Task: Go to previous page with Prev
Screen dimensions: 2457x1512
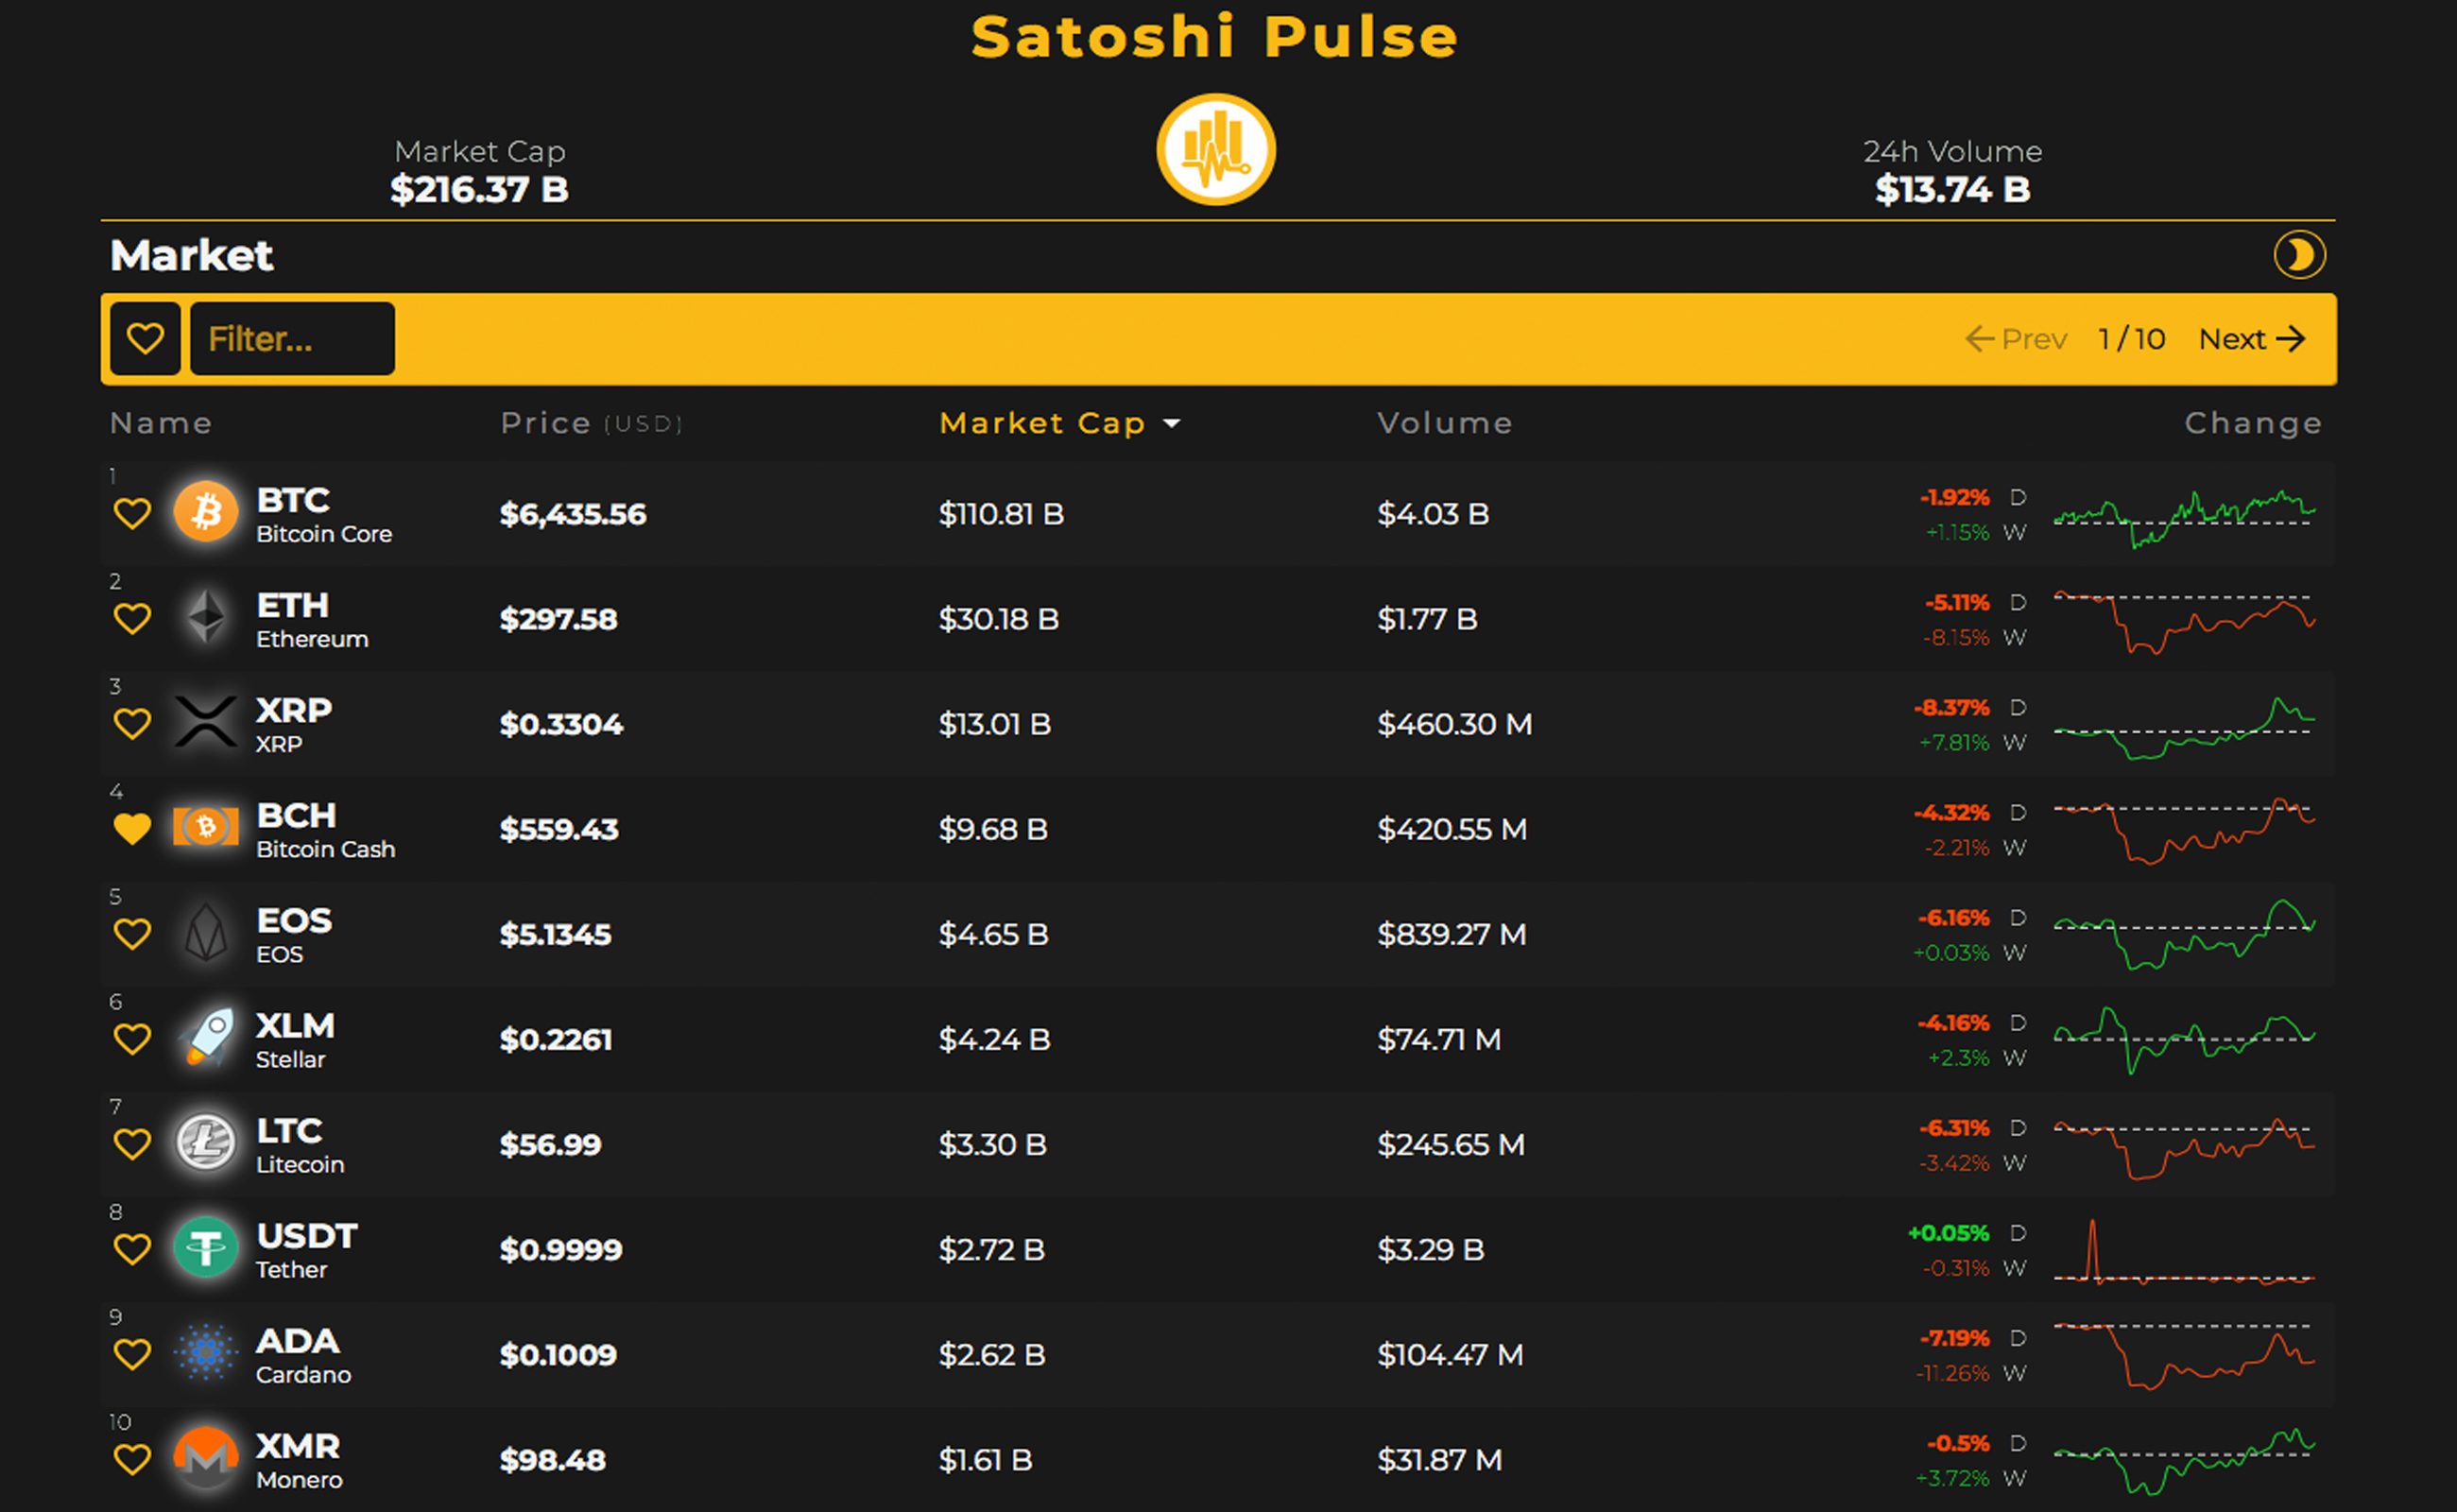Action: pos(2015,339)
